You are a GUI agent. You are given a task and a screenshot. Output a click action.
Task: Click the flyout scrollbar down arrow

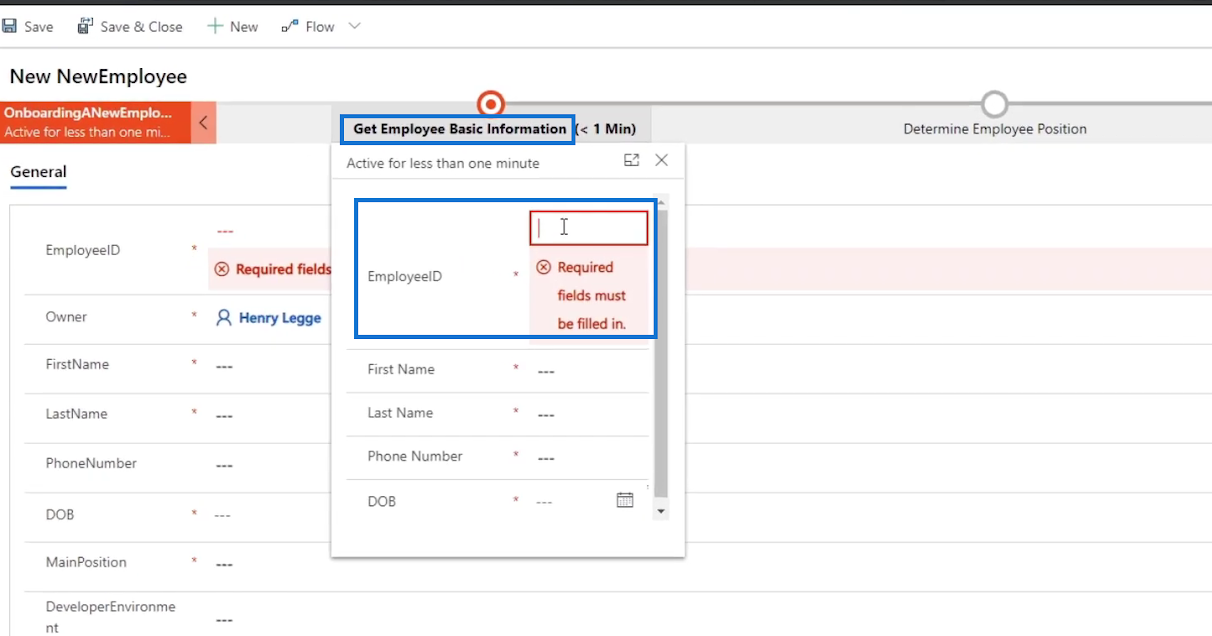[x=660, y=511]
